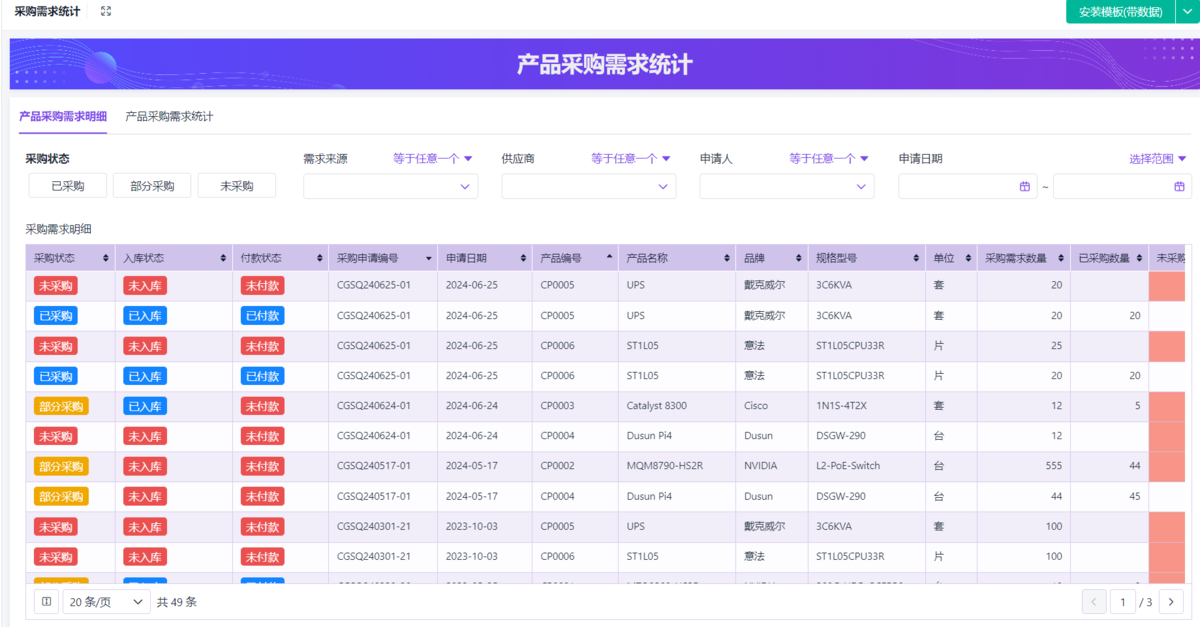This screenshot has height=627, width=1200.
Task: Click the previous page left arrow
Action: [x=1094, y=602]
